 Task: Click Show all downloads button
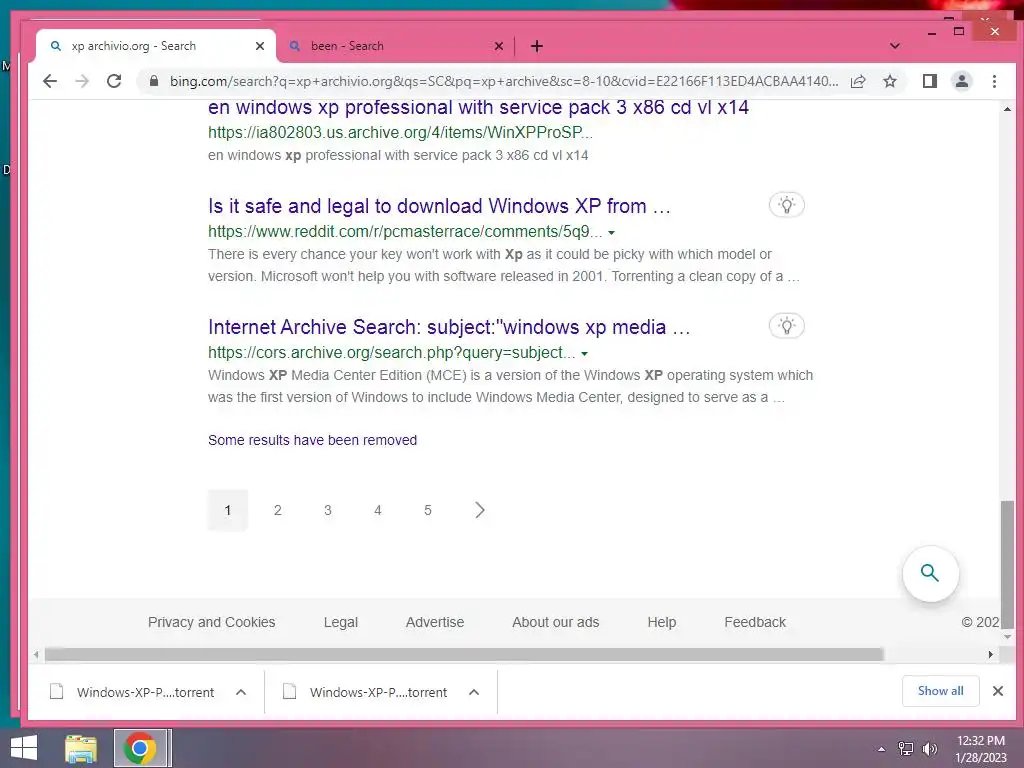(940, 691)
